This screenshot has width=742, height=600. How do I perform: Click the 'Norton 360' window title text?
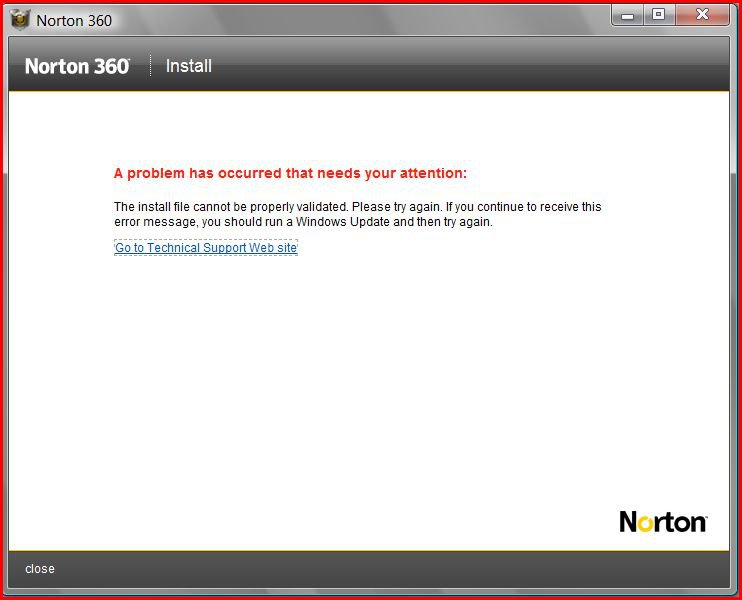pyautogui.click(x=74, y=21)
